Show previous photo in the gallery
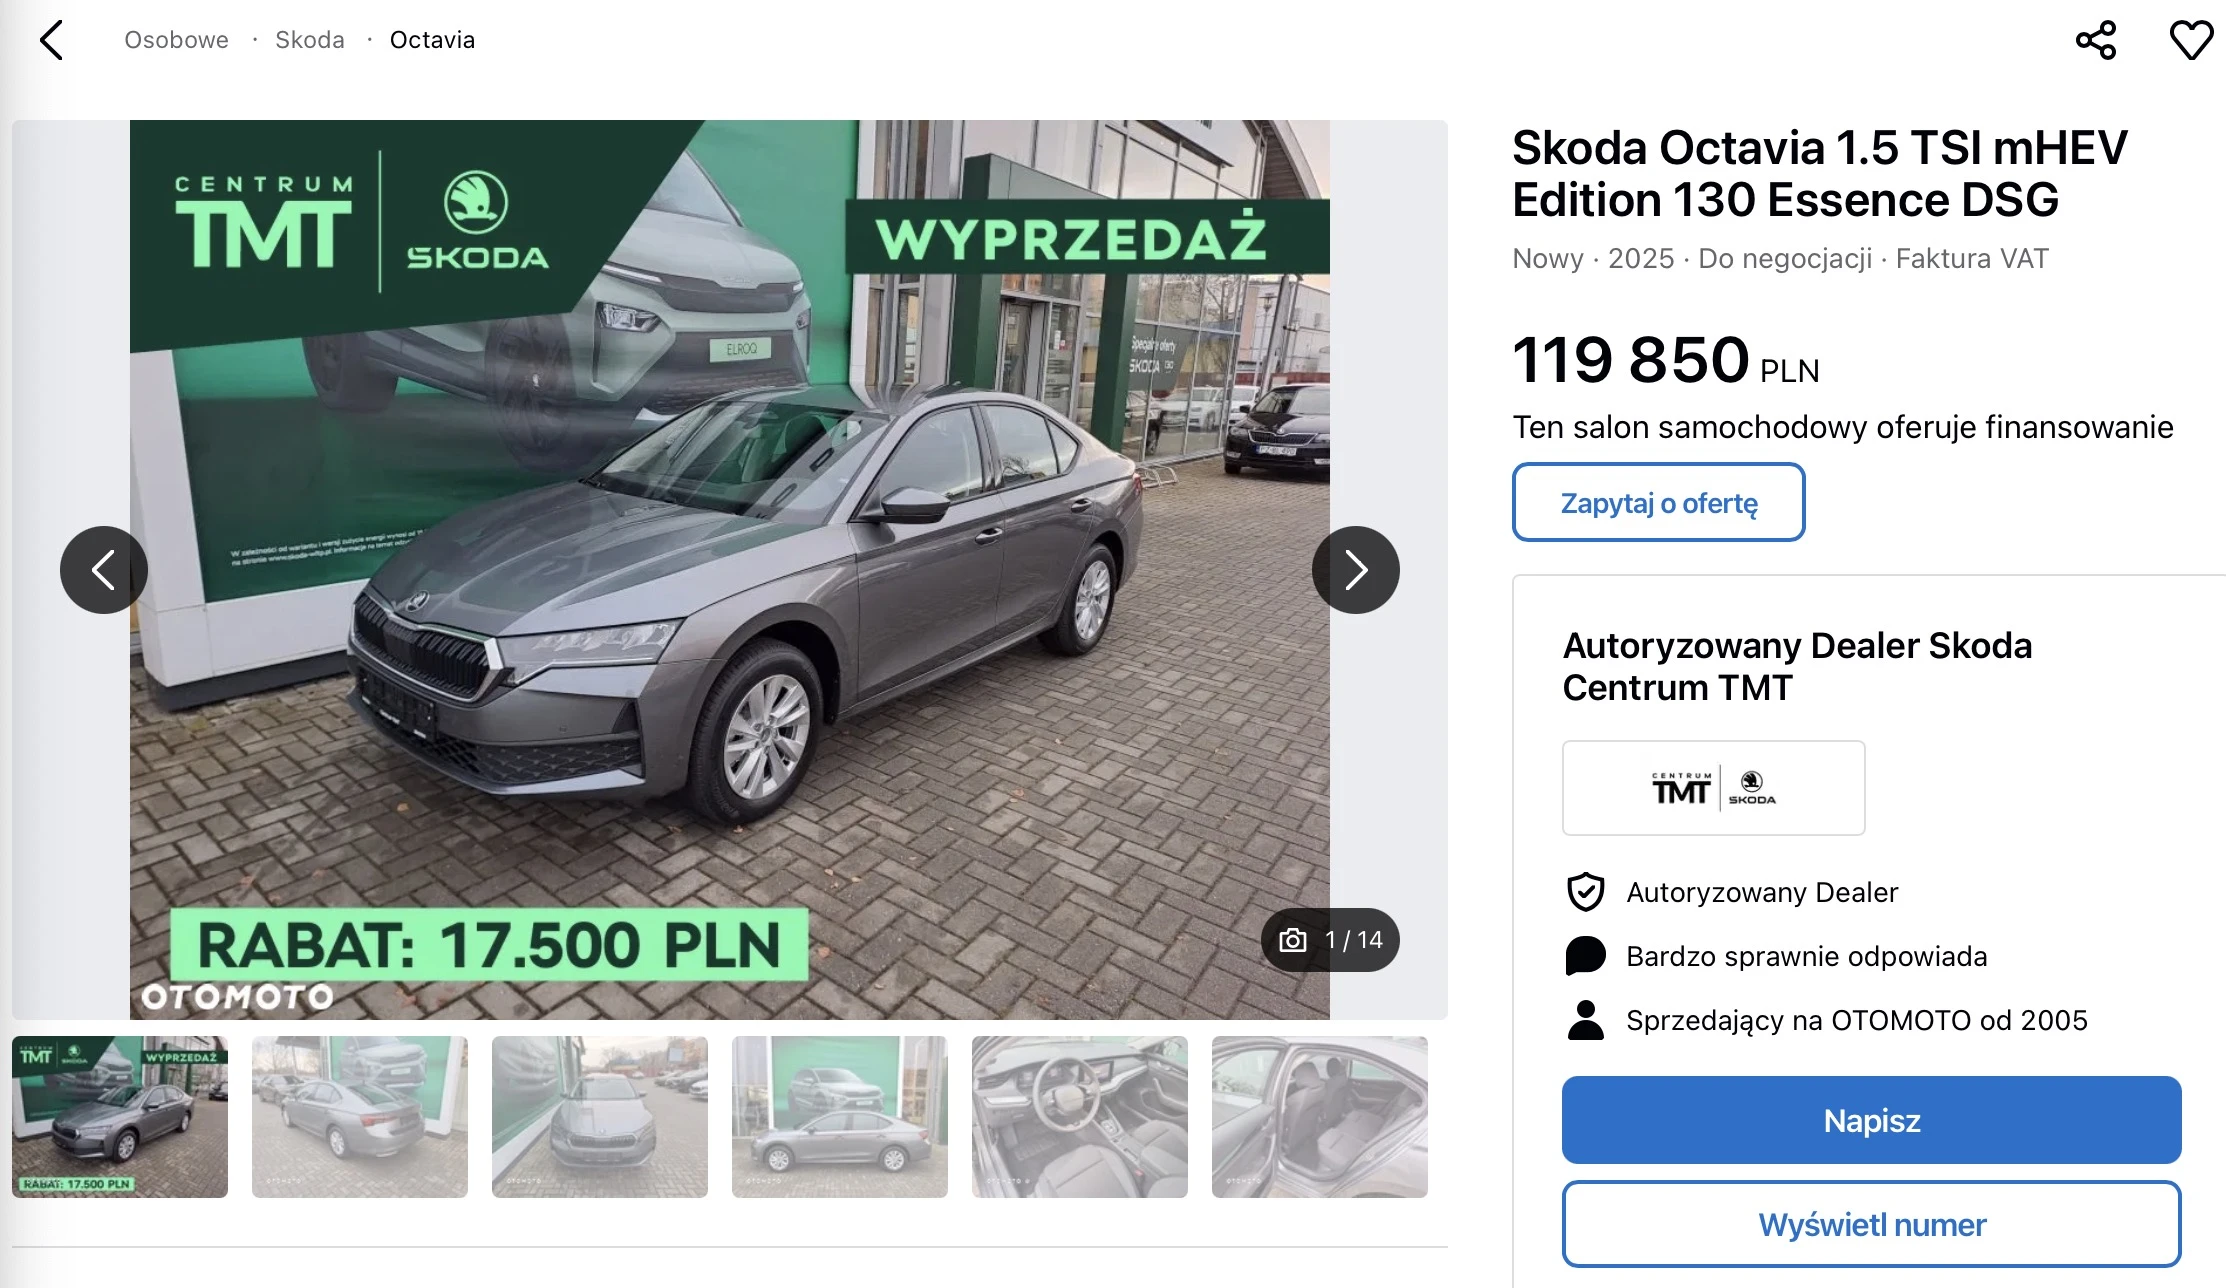 coord(104,570)
